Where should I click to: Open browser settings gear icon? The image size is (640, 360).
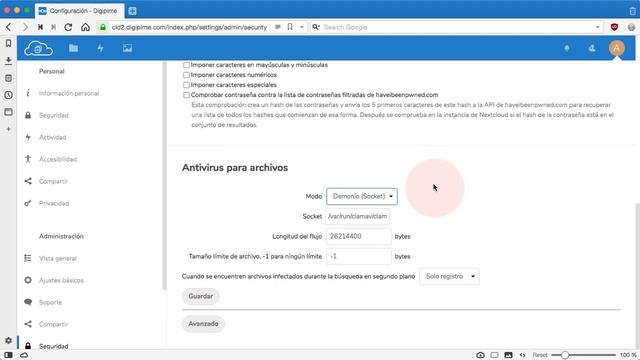(8, 340)
